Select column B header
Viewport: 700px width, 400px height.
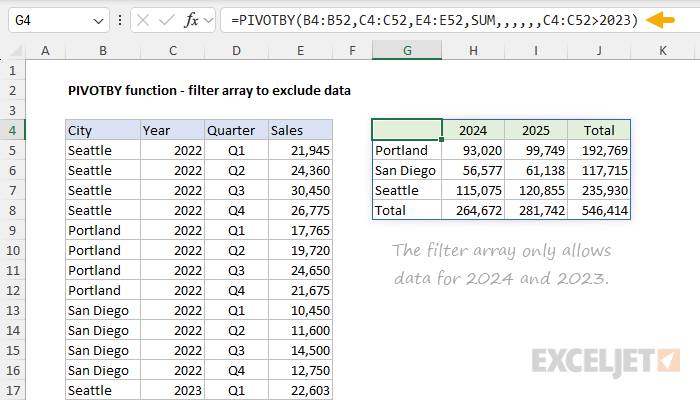[103, 50]
